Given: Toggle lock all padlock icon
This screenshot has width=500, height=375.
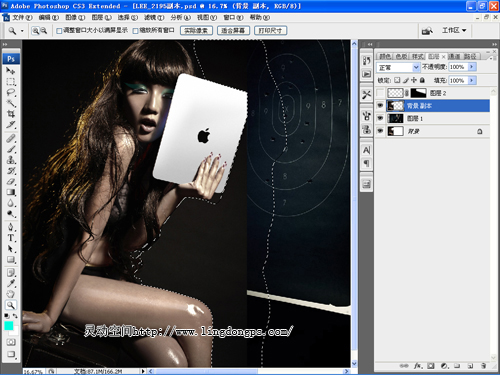Looking at the screenshot, I should click(422, 80).
